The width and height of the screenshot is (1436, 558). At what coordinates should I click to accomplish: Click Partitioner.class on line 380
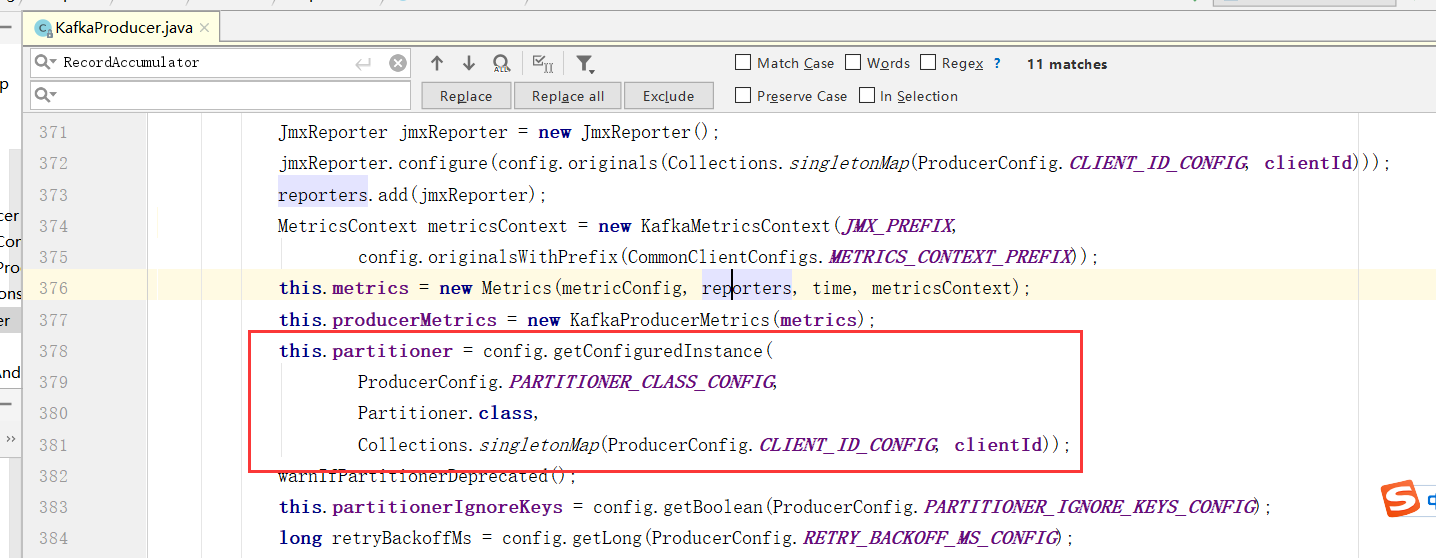pyautogui.click(x=445, y=413)
